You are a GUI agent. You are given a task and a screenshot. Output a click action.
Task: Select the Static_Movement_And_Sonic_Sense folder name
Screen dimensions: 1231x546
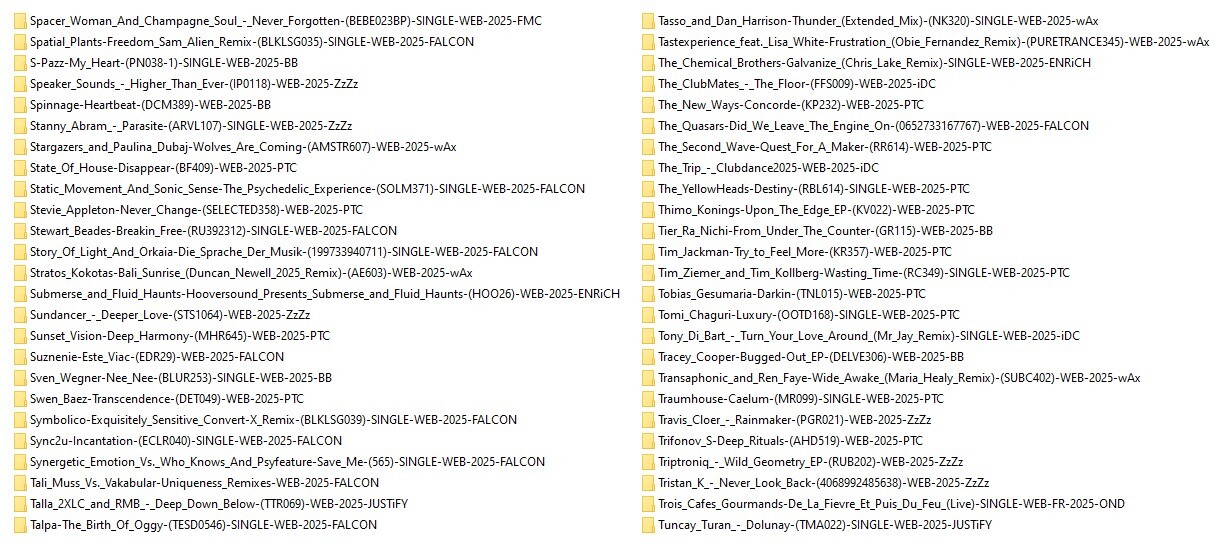click(308, 188)
